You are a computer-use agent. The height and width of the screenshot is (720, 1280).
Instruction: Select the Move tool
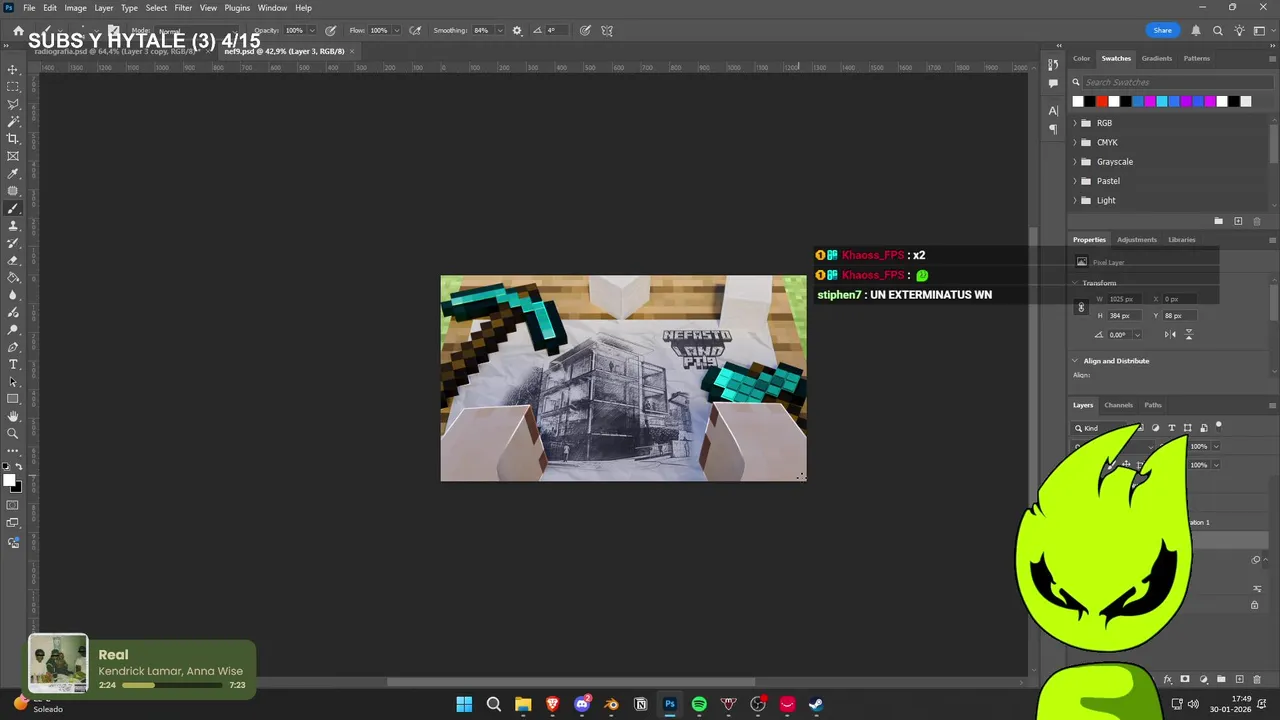coord(13,70)
